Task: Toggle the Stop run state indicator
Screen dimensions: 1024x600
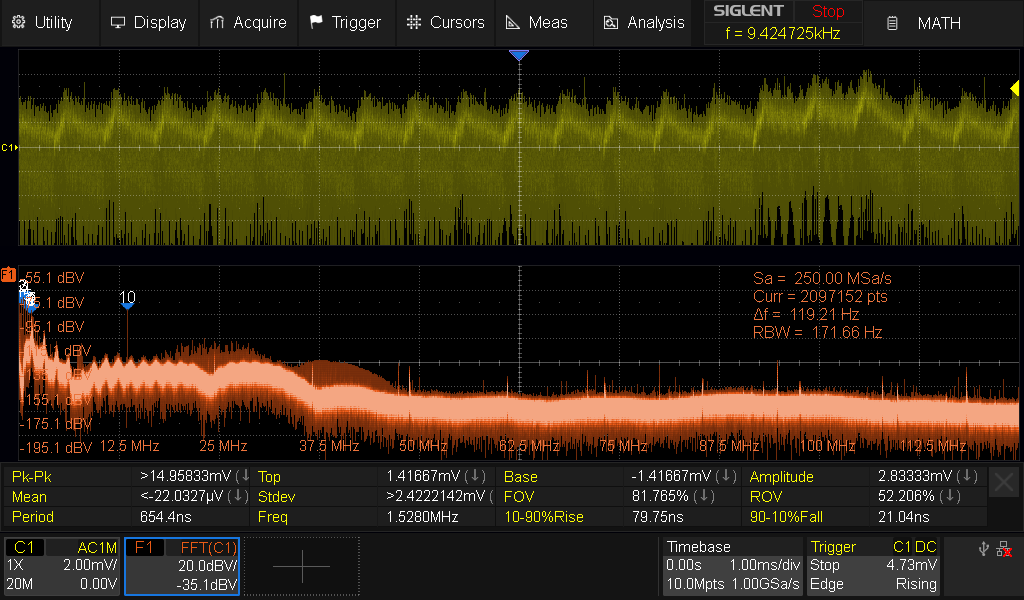Action: tap(827, 12)
